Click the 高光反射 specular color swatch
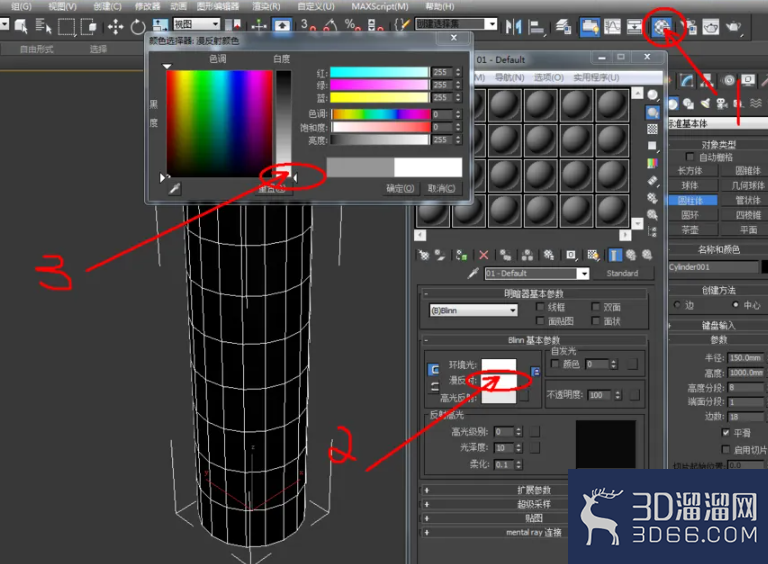This screenshot has width=768, height=564. (499, 397)
